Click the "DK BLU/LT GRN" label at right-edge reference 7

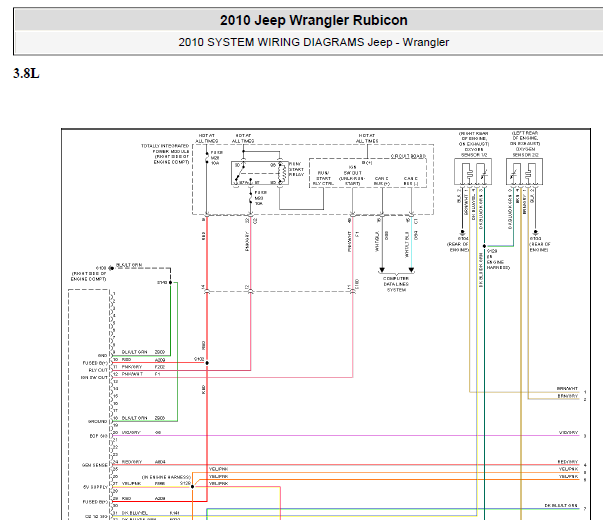(561, 505)
